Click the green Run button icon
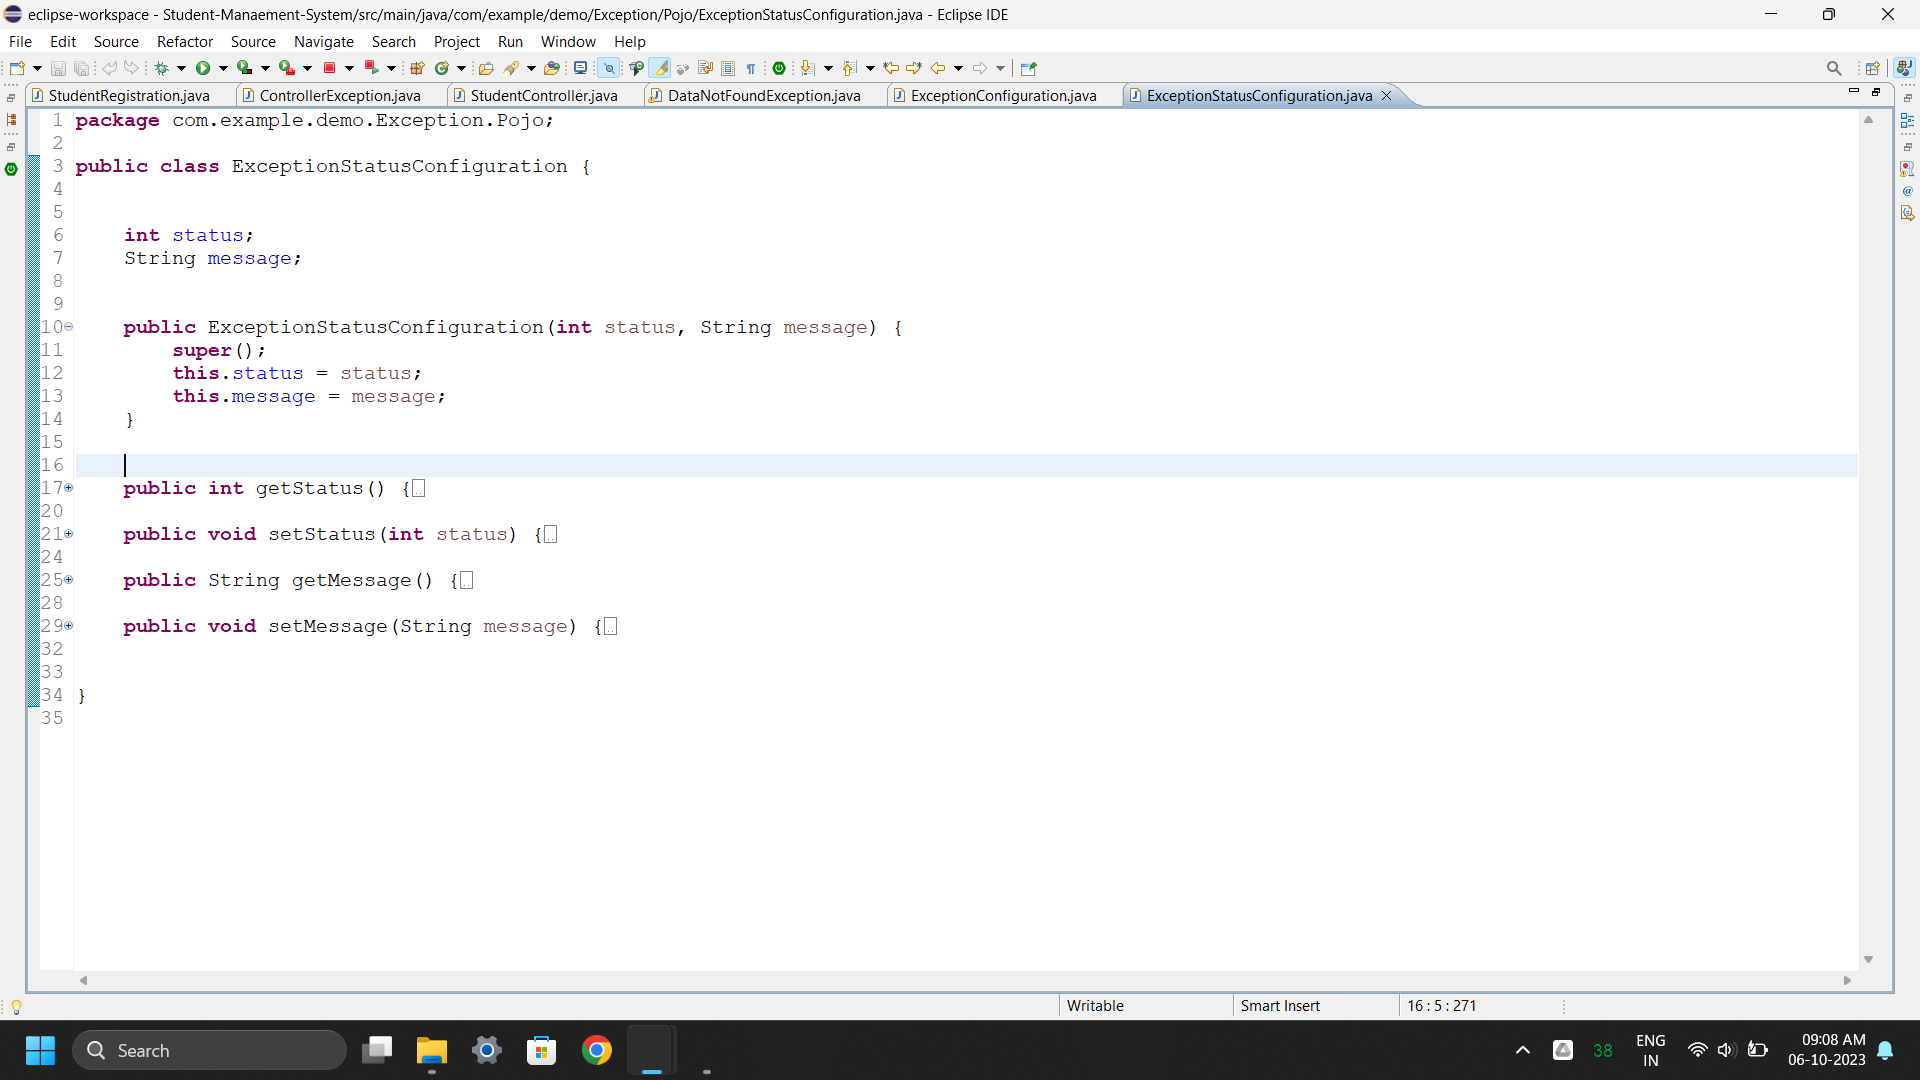This screenshot has width=1920, height=1080. pyautogui.click(x=203, y=68)
